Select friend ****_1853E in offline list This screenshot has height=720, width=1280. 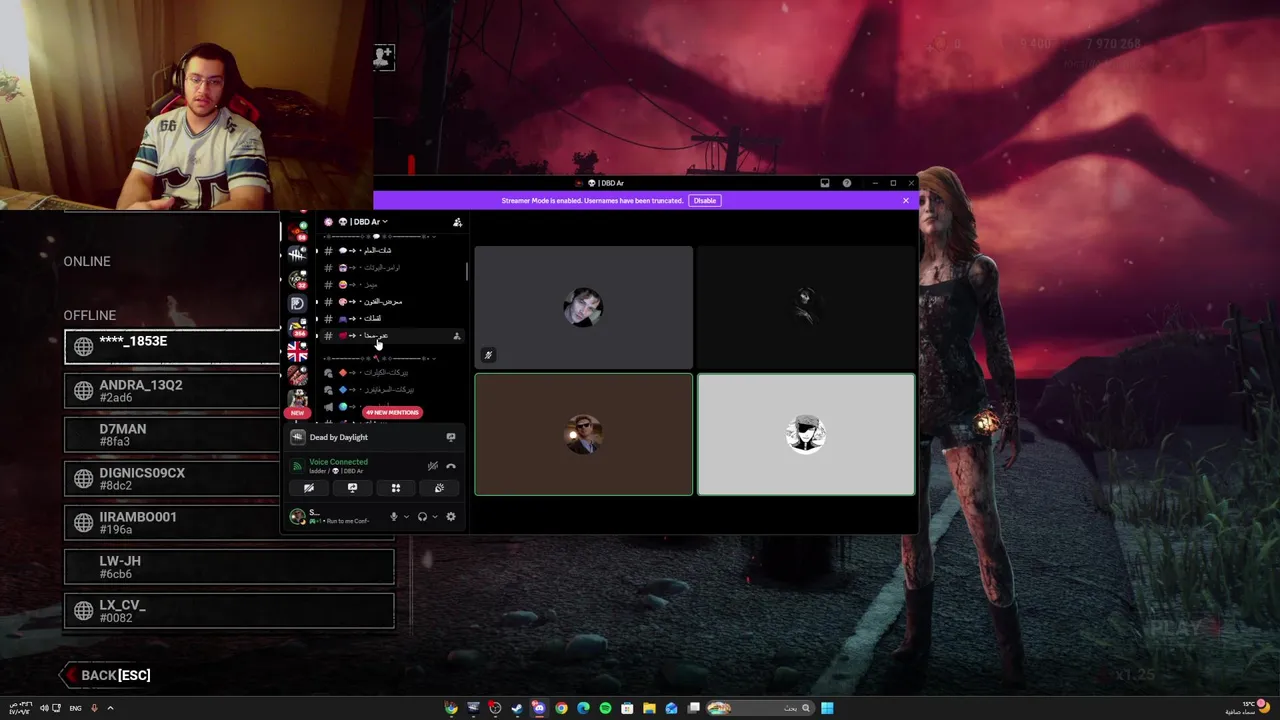click(x=172, y=347)
